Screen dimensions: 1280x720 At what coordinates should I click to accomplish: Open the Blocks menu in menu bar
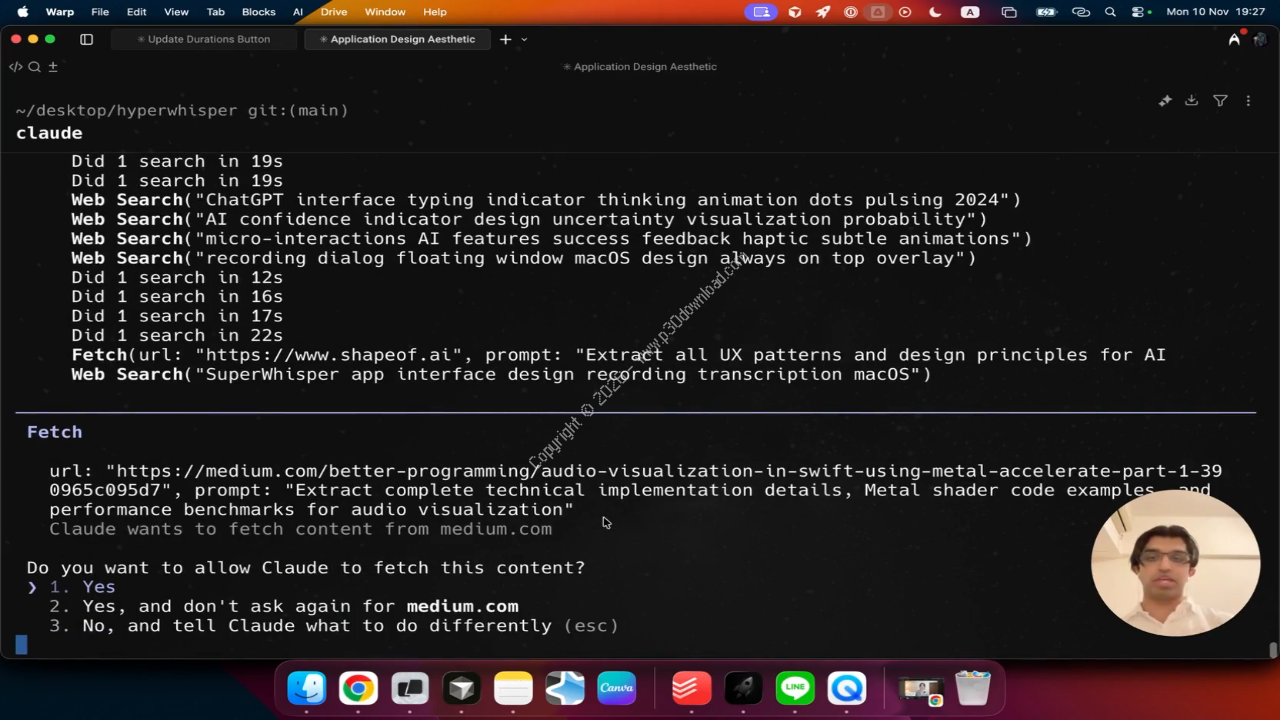coord(258,12)
